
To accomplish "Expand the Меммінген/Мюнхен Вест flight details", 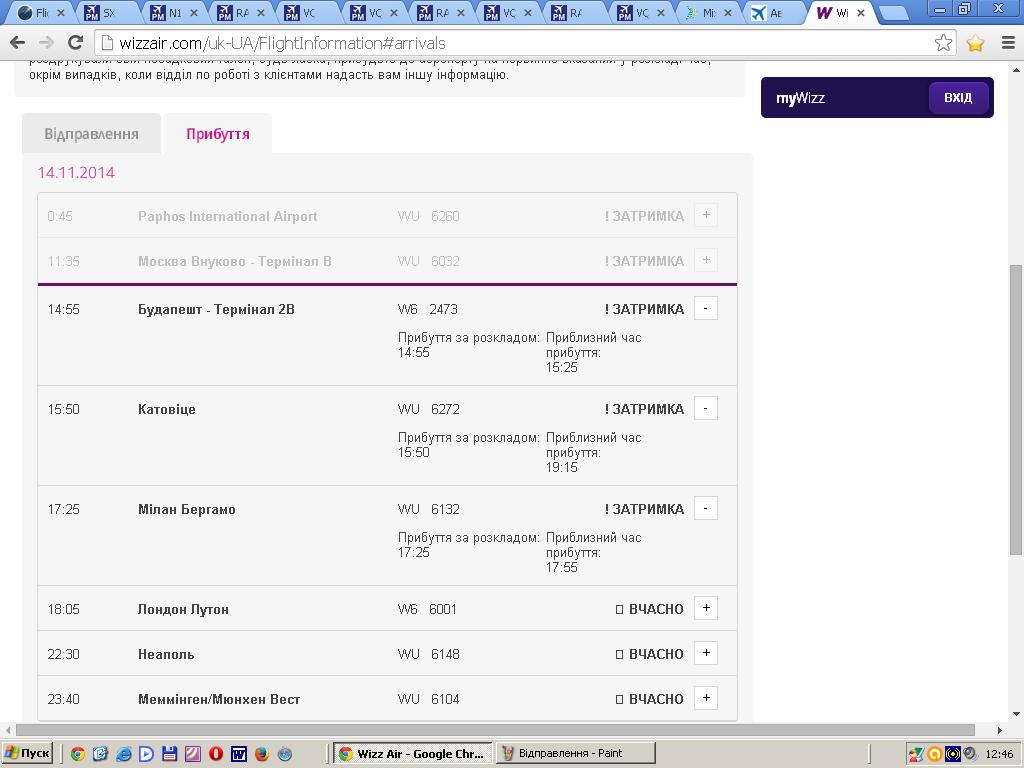I will pyautogui.click(x=705, y=699).
